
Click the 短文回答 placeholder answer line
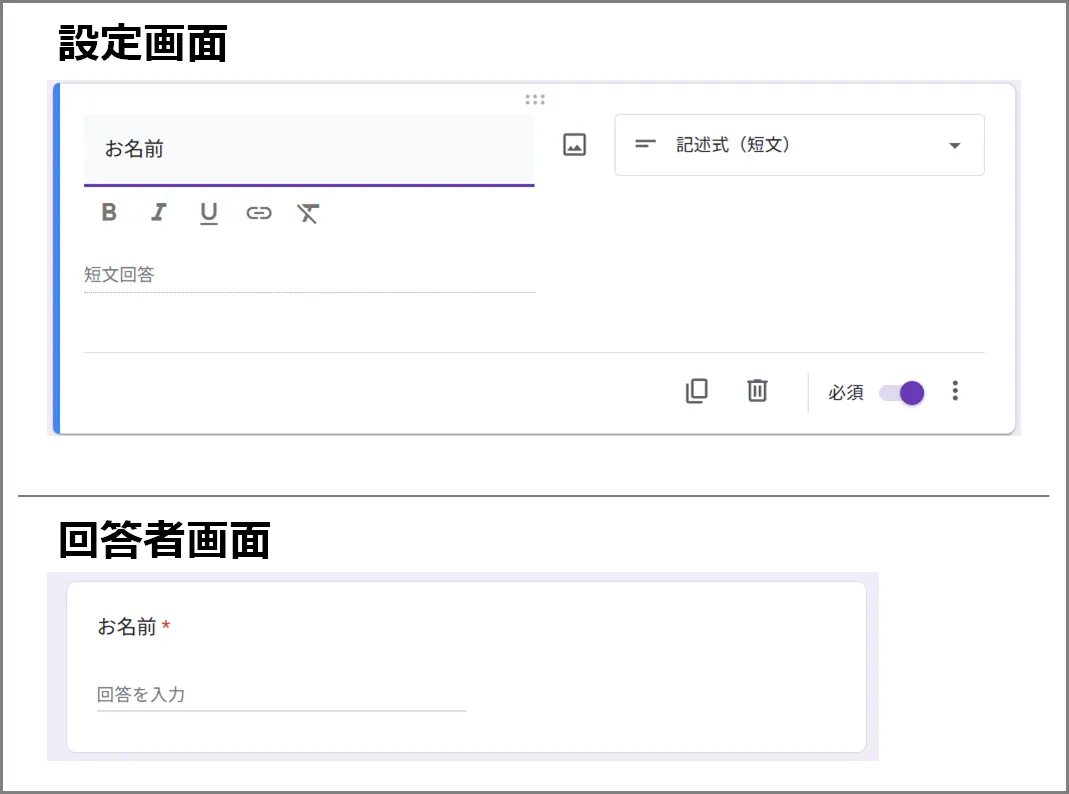click(308, 275)
